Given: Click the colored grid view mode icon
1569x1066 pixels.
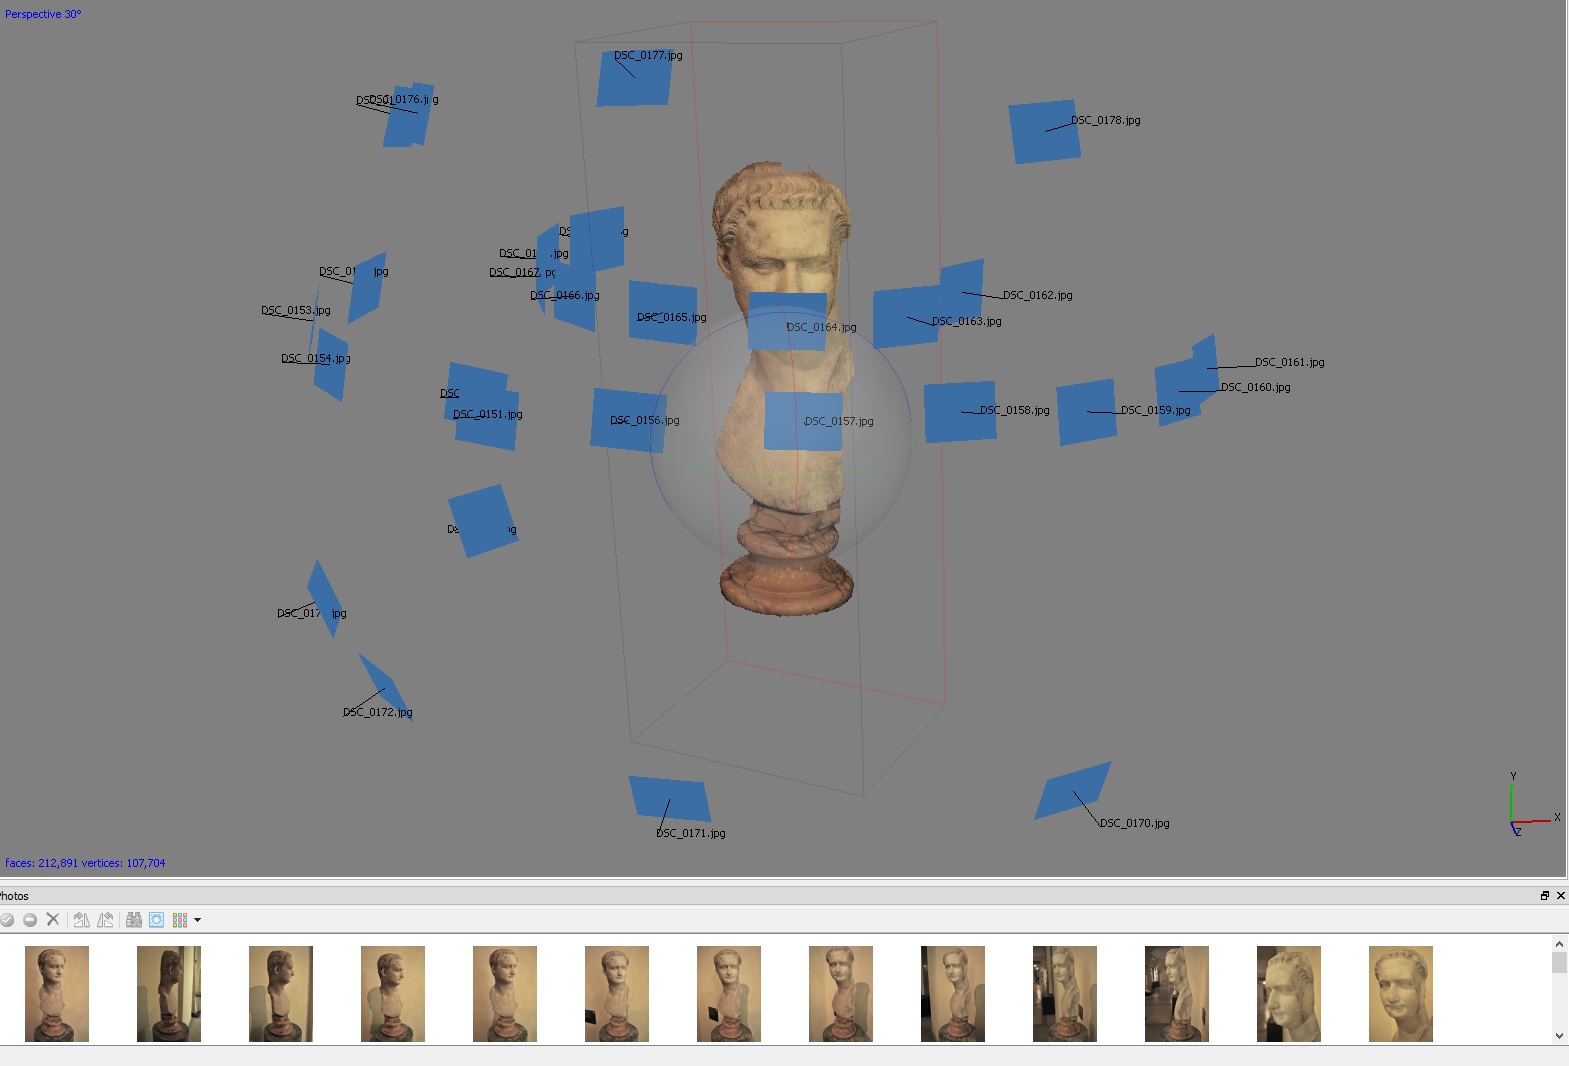Looking at the screenshot, I should (180, 920).
